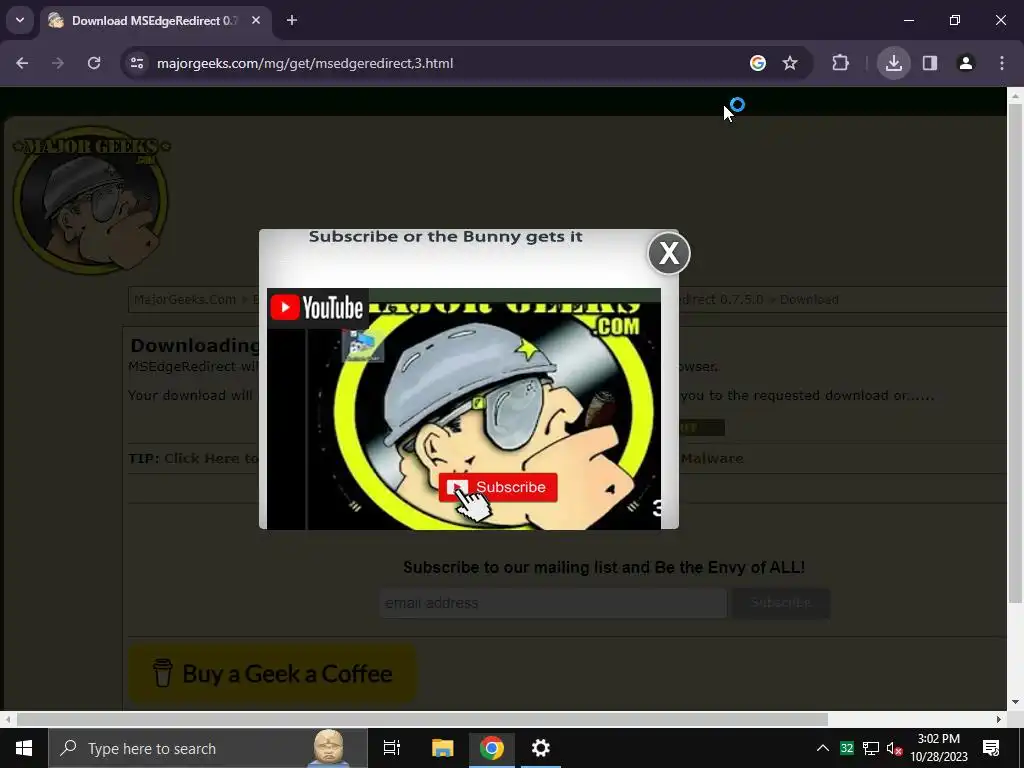Click the MajorGeeks.Com breadcrumb link

coord(185,300)
